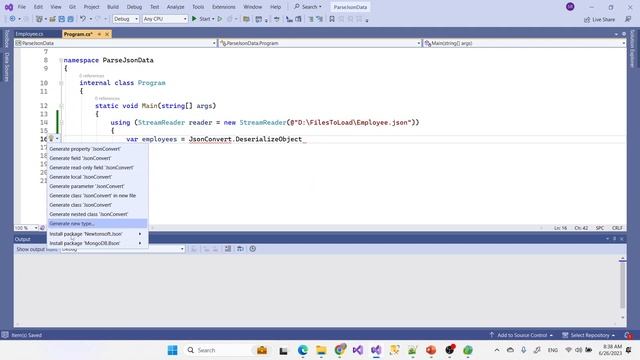
Task: Select Generate local 'JsonConvert'
Action: 97,177
